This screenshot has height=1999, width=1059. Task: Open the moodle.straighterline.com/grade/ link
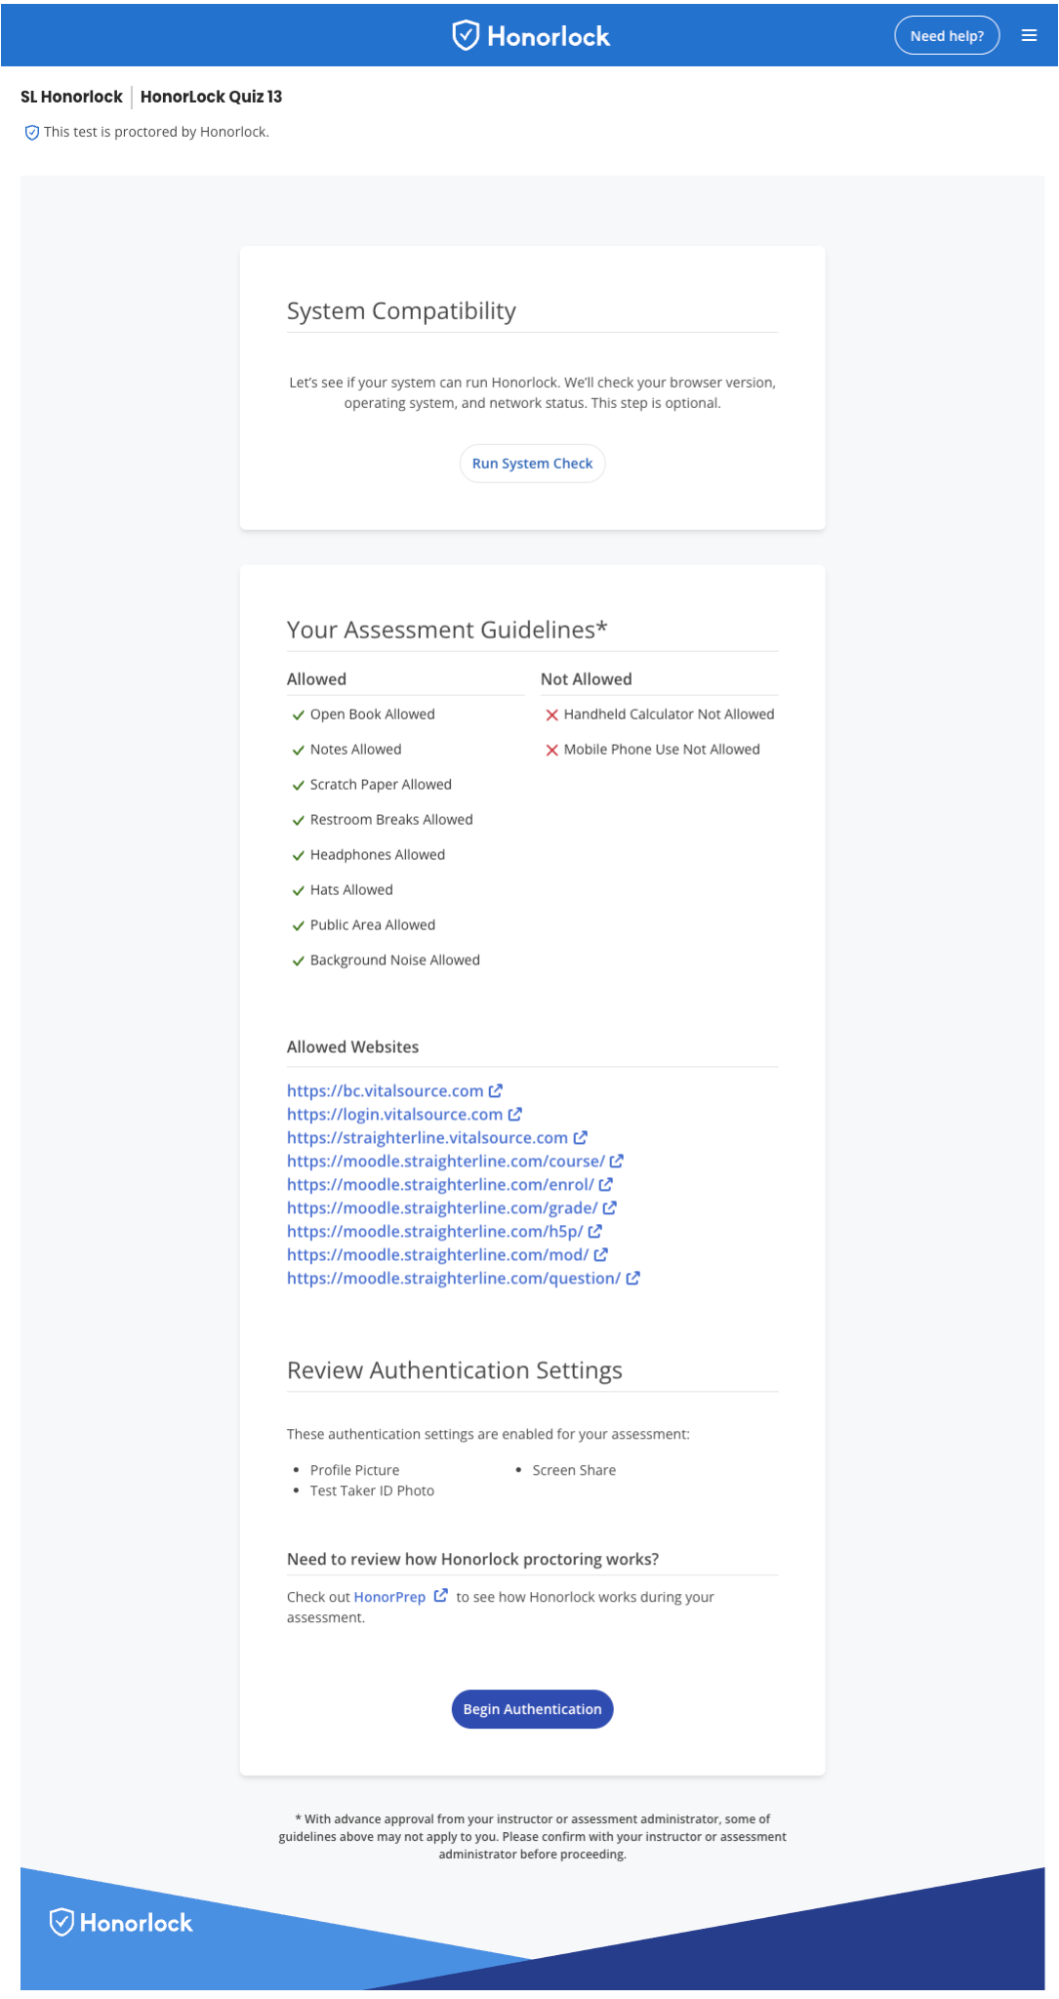[x=441, y=1208]
